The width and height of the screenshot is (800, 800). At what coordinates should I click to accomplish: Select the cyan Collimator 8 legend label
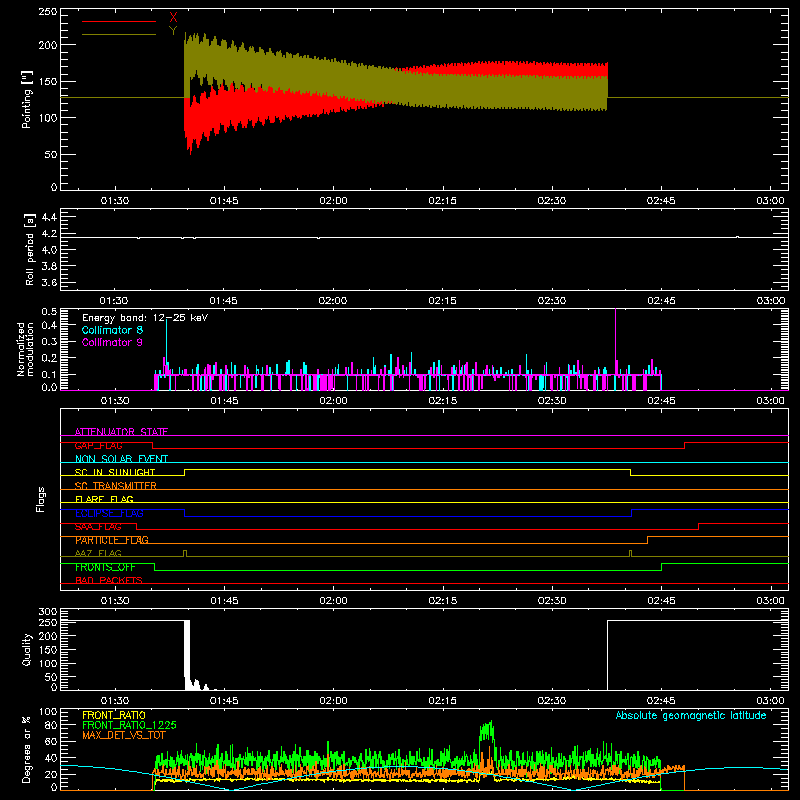tap(112, 330)
